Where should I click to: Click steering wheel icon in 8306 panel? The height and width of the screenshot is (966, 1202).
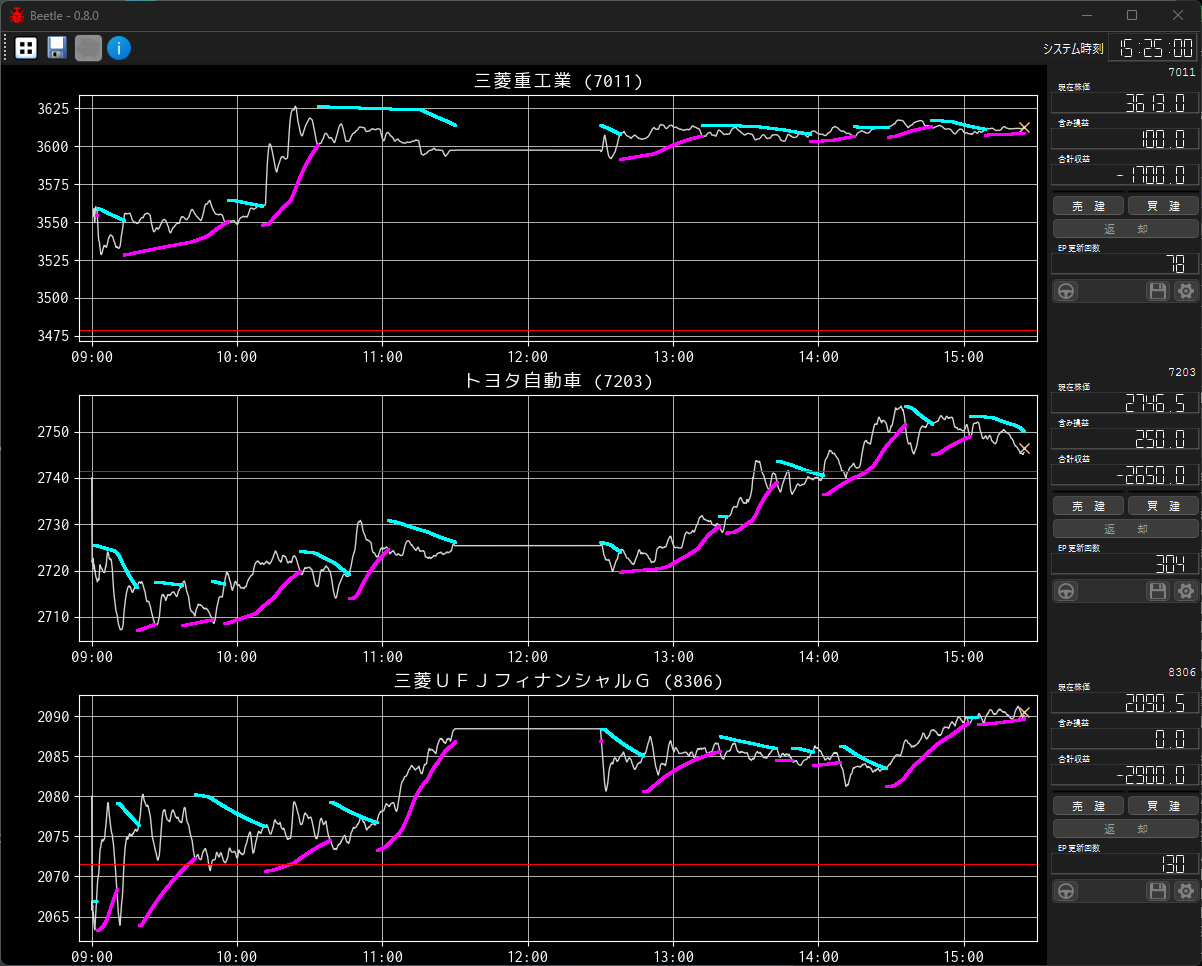[x=1067, y=891]
